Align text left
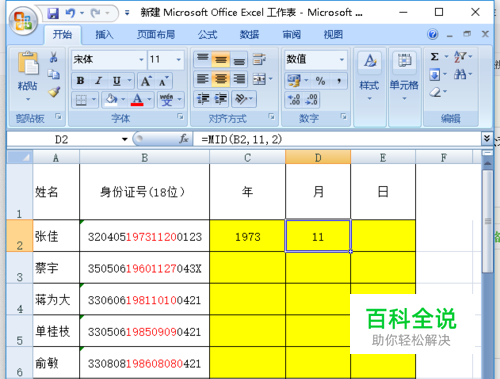Viewport: 500px width, 379px height. 202,79
